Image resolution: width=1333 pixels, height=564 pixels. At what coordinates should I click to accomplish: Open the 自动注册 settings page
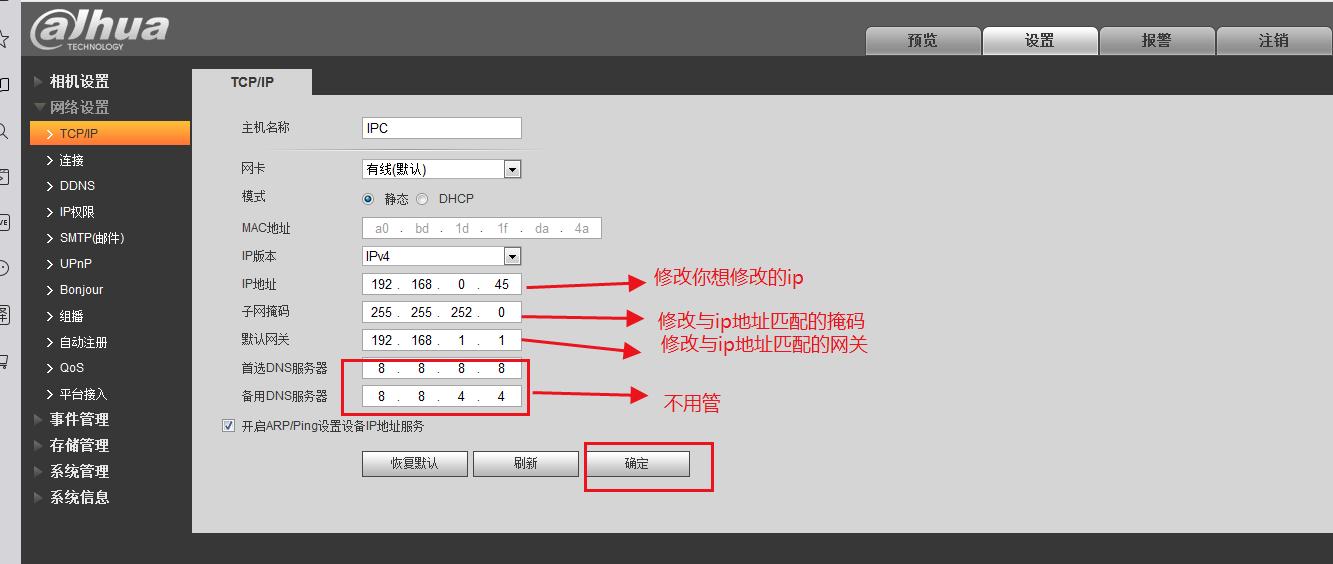83,342
